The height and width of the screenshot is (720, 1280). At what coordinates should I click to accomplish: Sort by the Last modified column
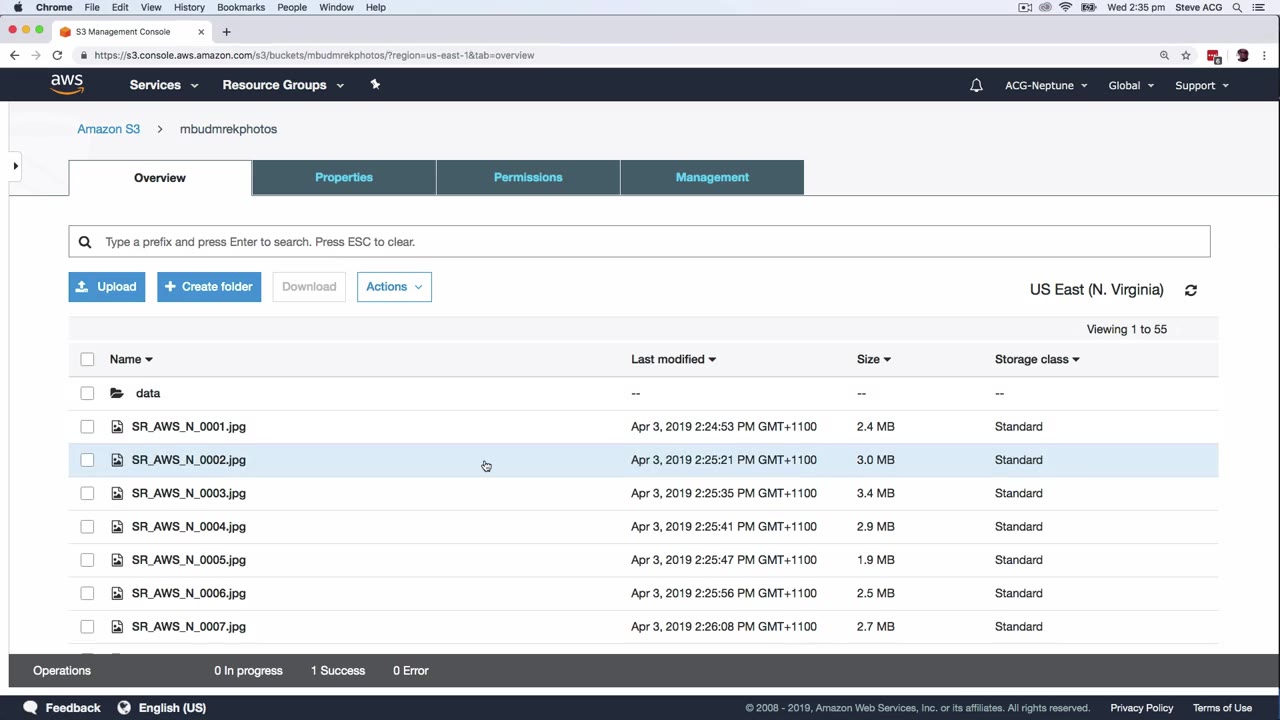click(673, 359)
